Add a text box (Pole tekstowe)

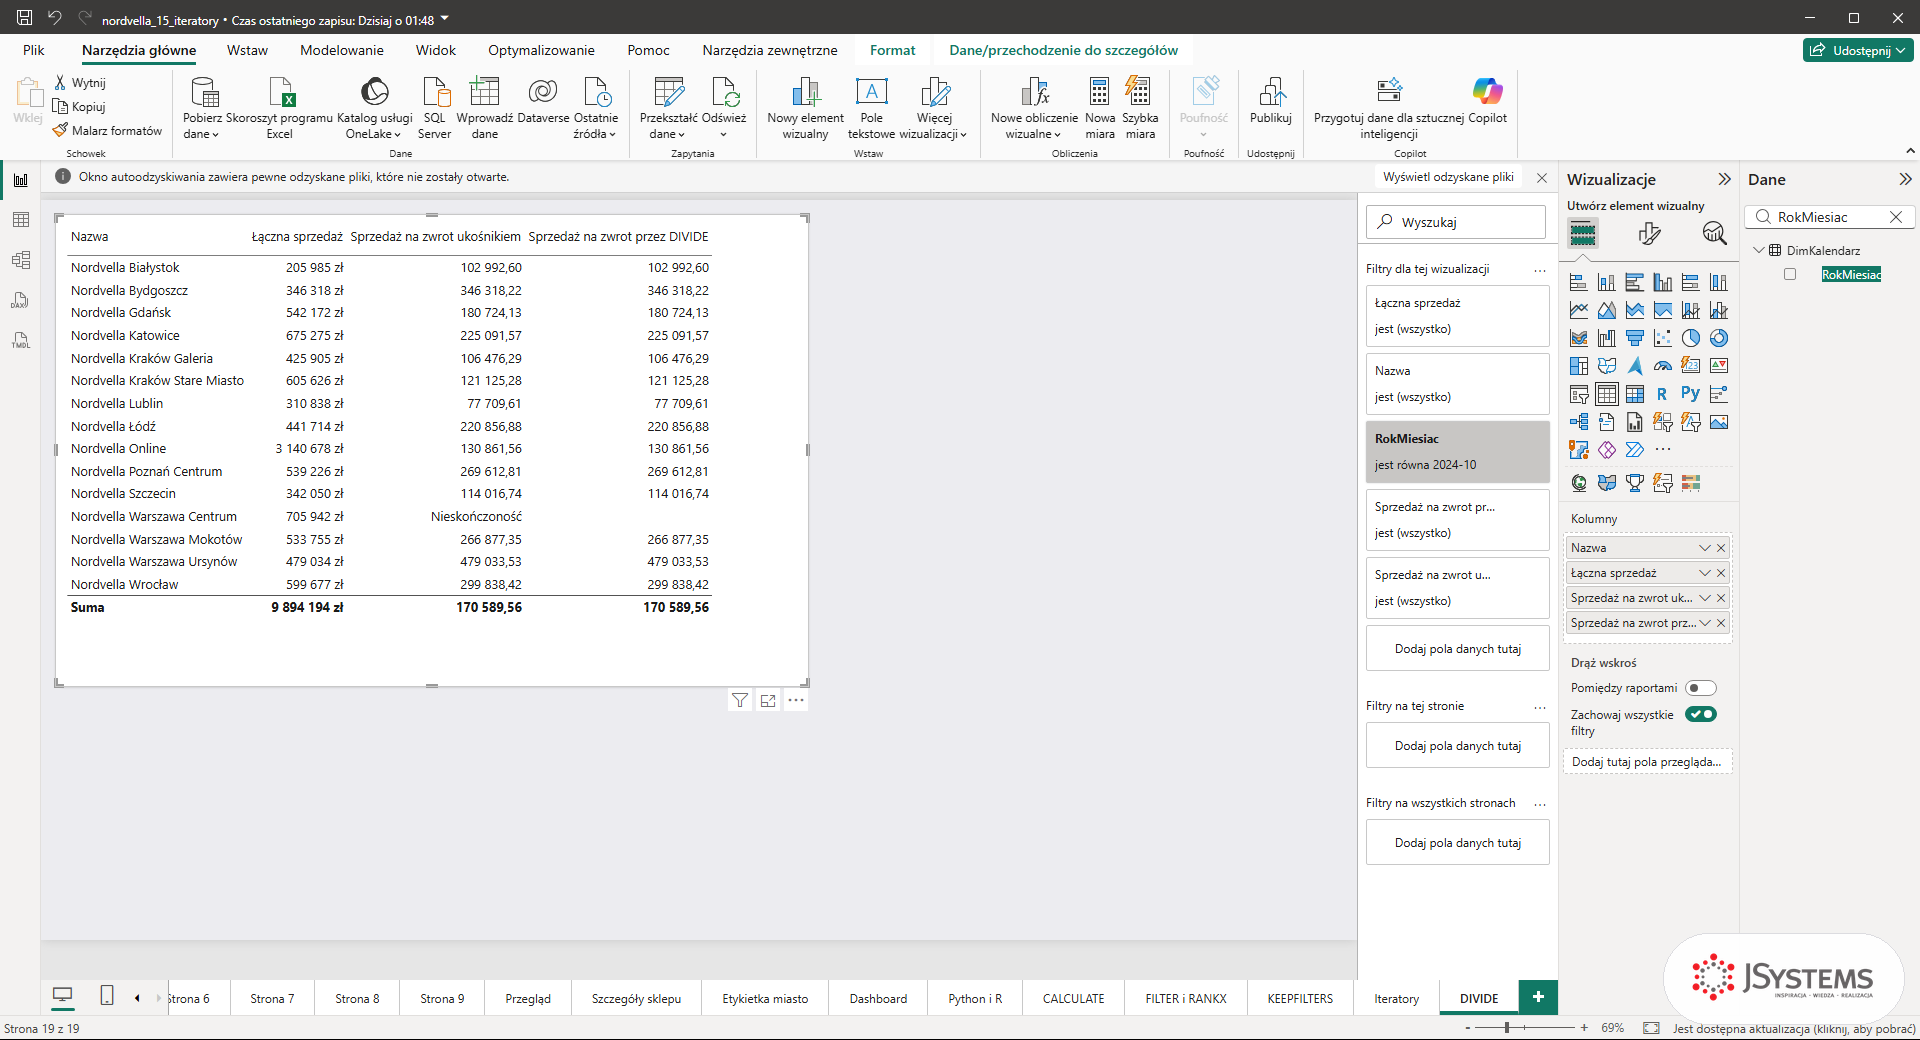coord(871,108)
